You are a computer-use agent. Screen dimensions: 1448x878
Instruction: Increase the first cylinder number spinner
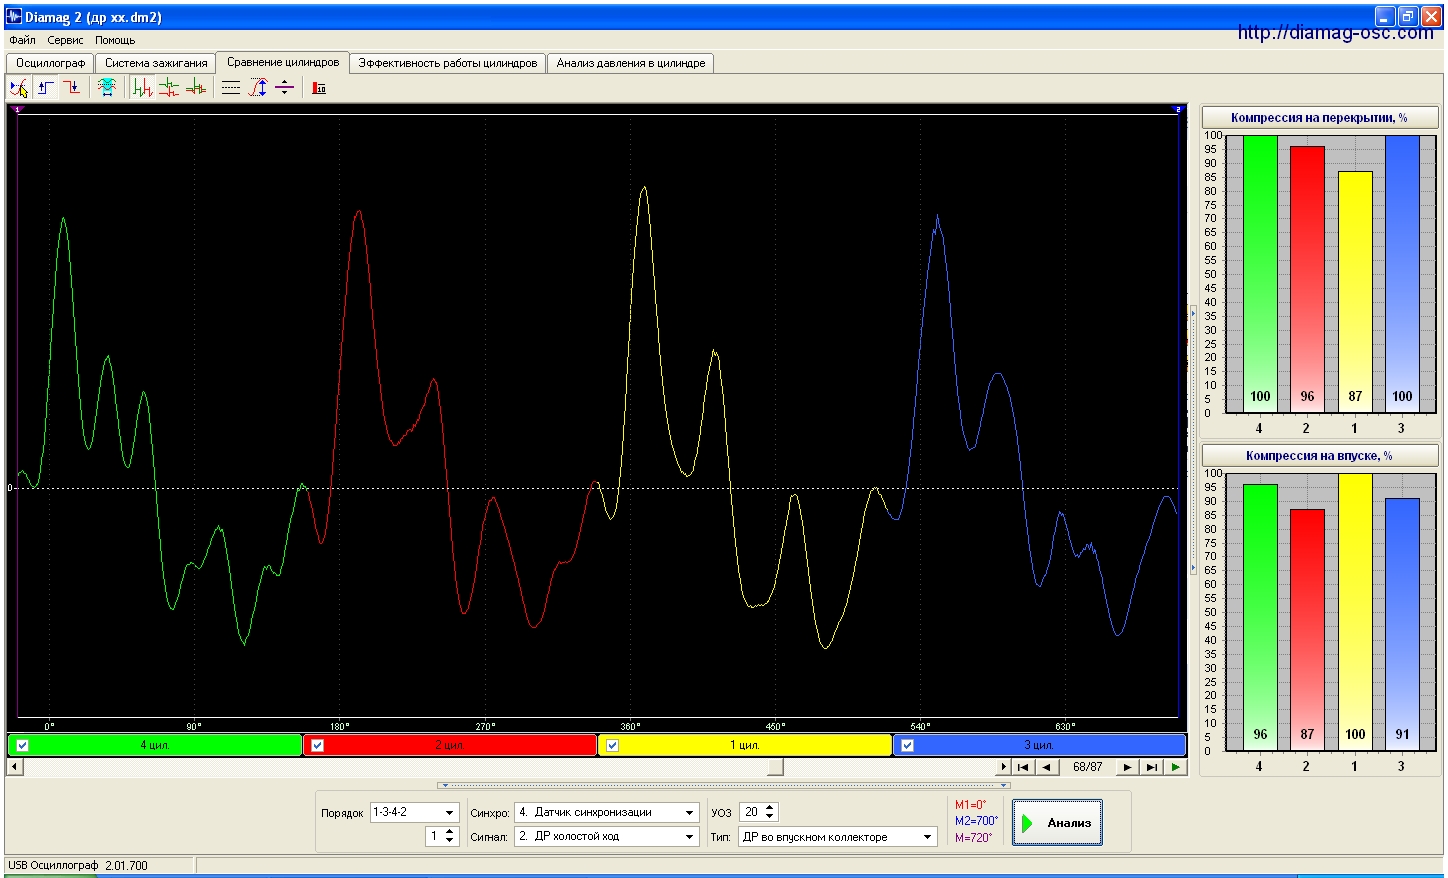[450, 832]
